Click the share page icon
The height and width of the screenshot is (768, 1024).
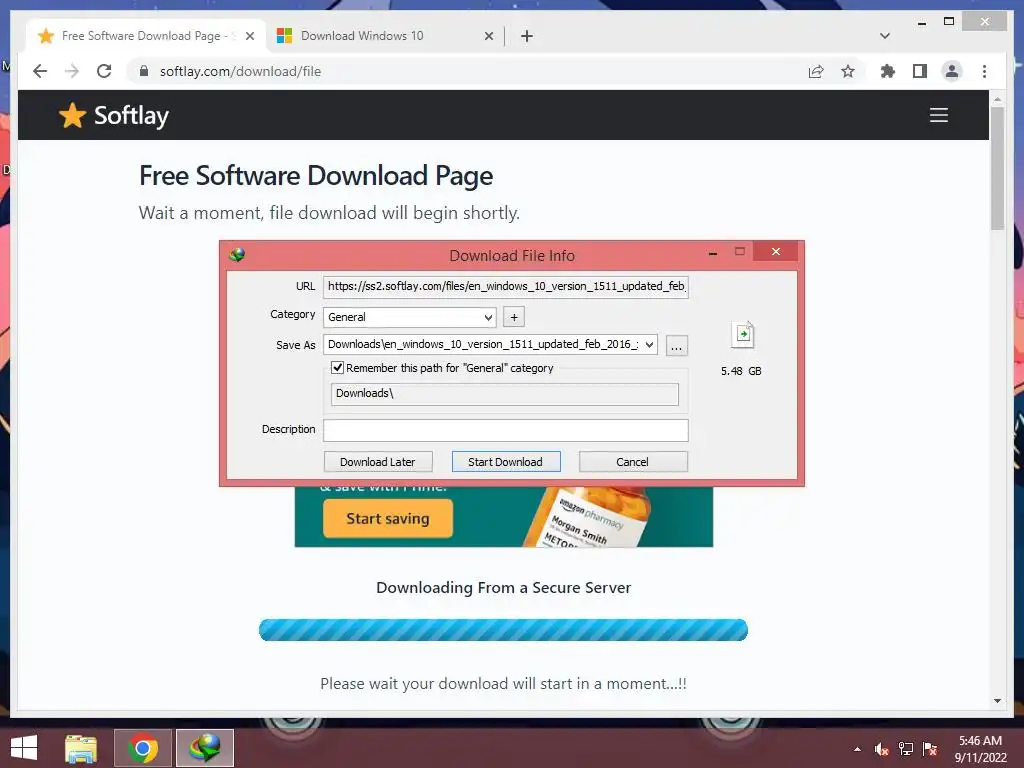coord(816,71)
